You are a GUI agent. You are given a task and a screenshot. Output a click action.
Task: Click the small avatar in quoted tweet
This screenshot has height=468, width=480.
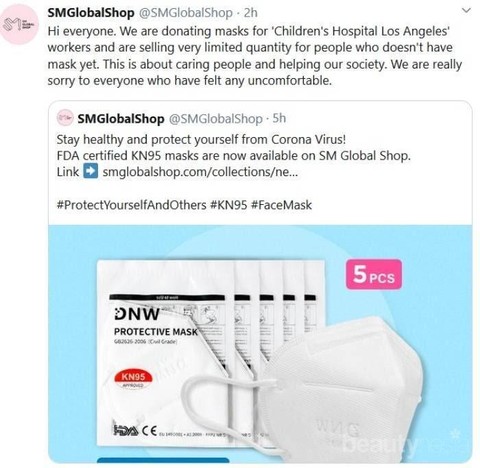pyautogui.click(x=65, y=118)
